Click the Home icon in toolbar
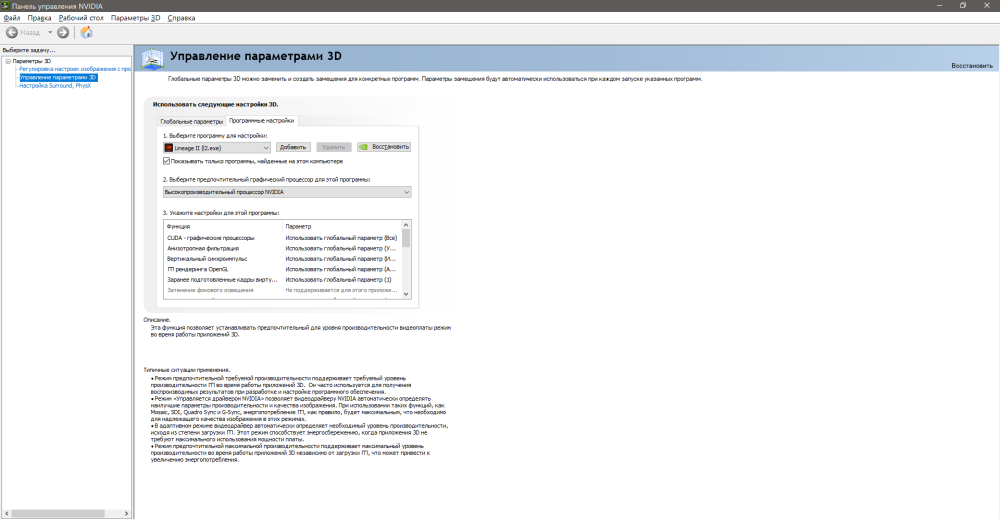This screenshot has width=1000, height=519. point(86,32)
